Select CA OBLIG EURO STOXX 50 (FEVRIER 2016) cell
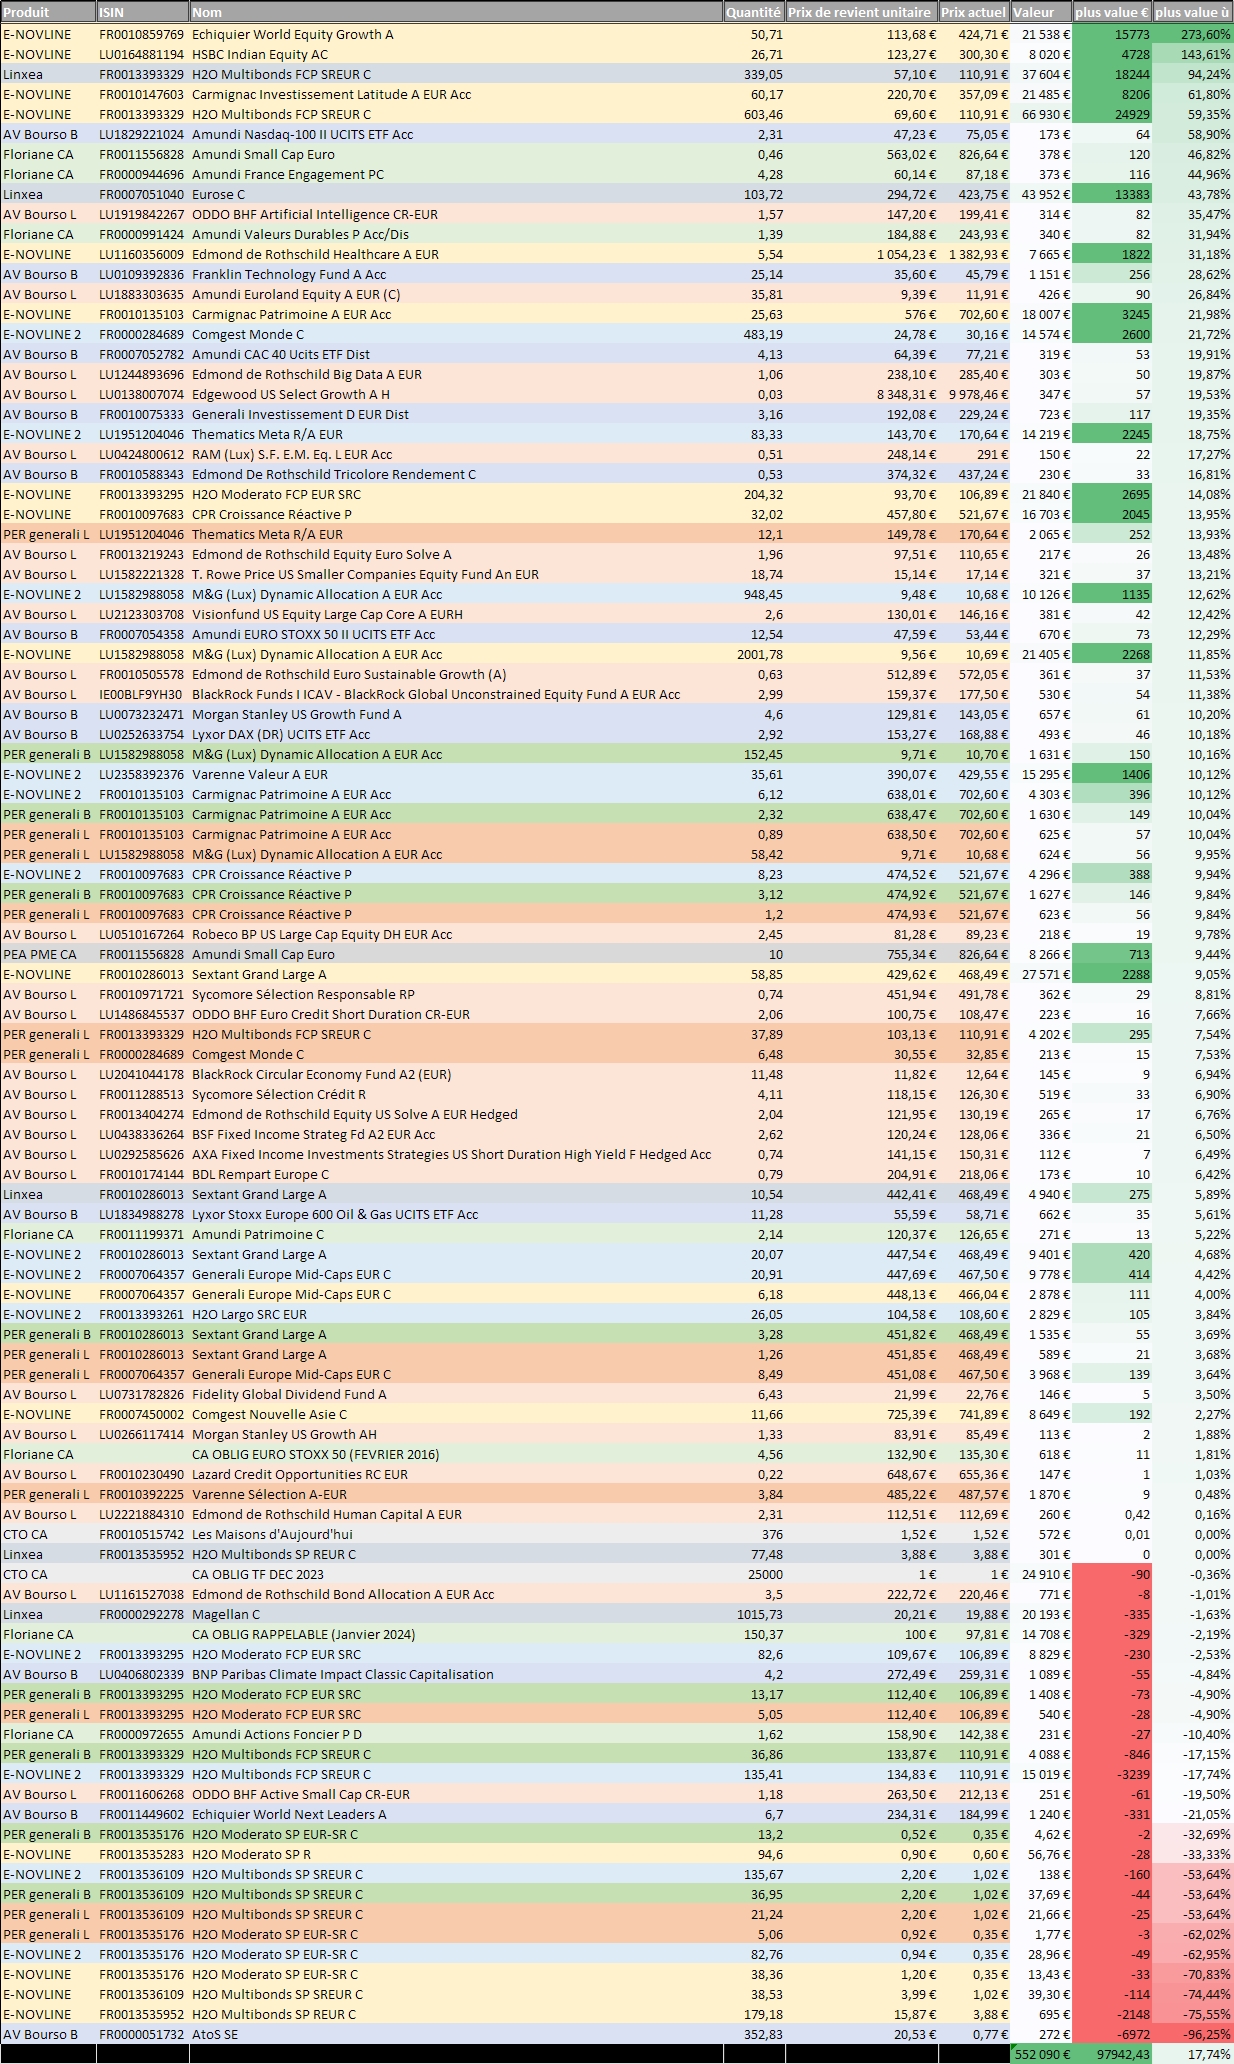Image resolution: width=1234 pixels, height=2064 pixels. tap(456, 1454)
